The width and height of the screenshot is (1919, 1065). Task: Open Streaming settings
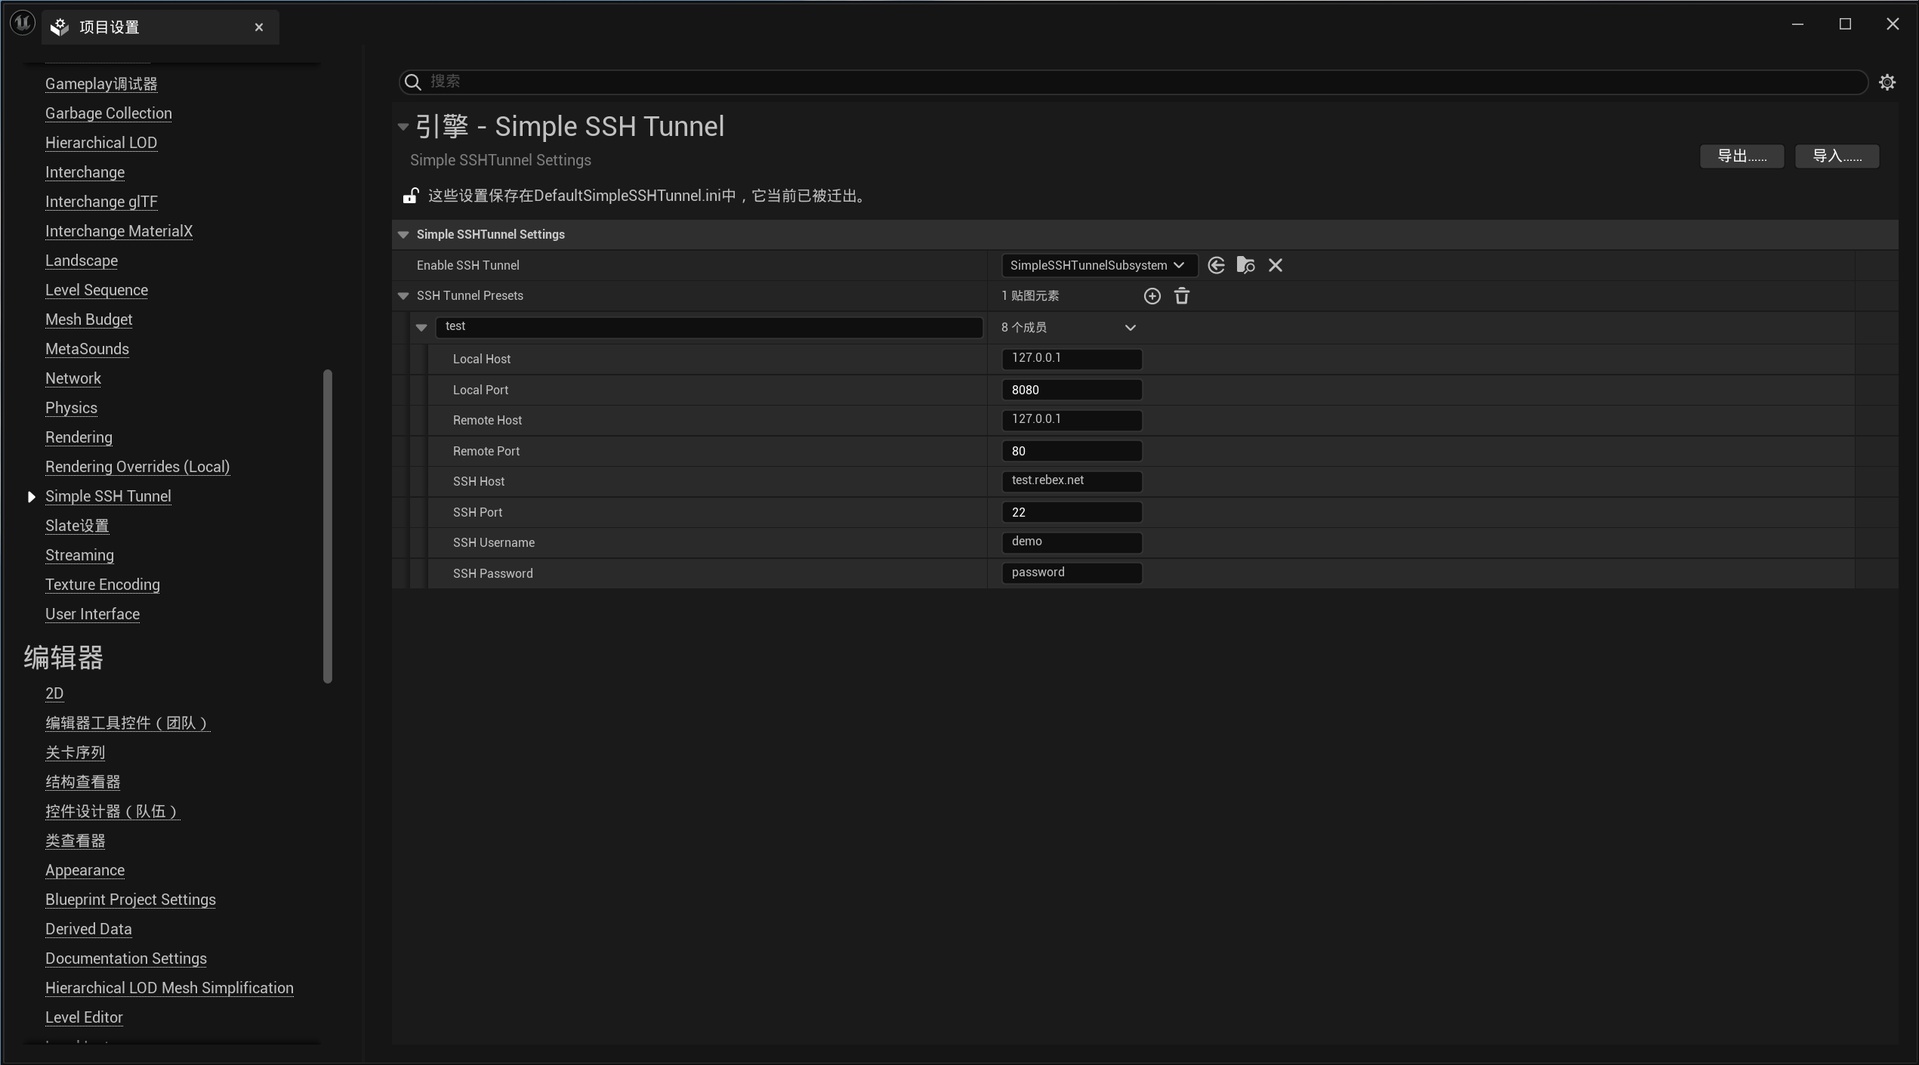click(79, 556)
